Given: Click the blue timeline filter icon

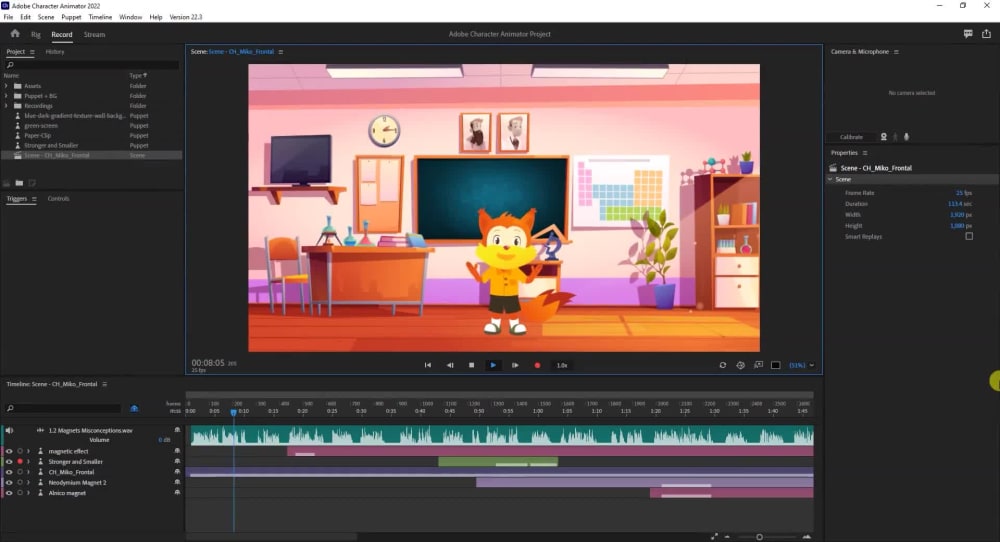Looking at the screenshot, I should point(134,408).
